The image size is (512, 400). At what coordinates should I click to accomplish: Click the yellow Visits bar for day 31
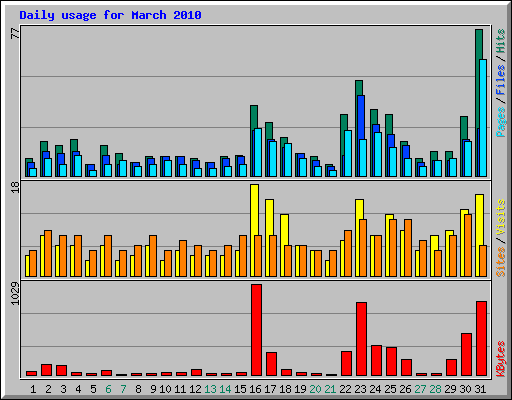[x=479, y=220]
